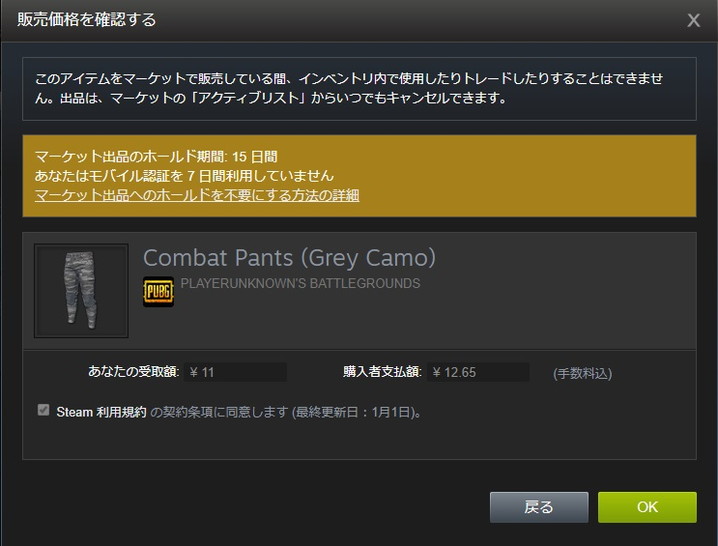Click the ホールド期間: 15 日間 warning line
Screen dimensions: 718x546
click(x=156, y=157)
